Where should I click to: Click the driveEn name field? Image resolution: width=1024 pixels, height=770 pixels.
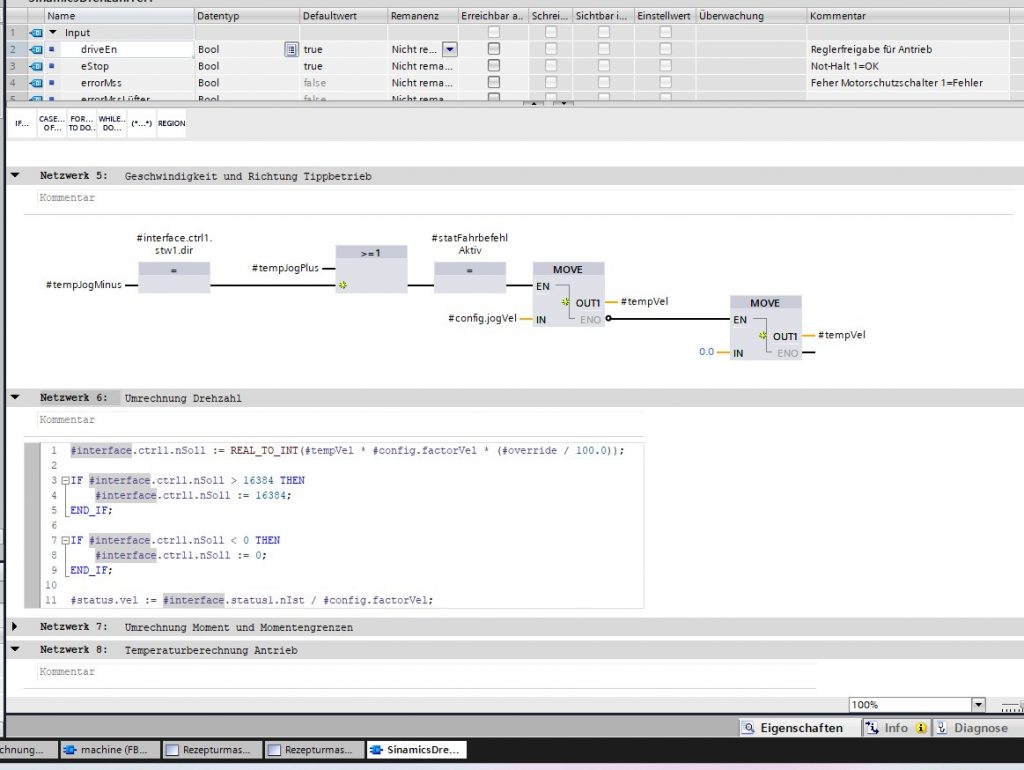128,49
